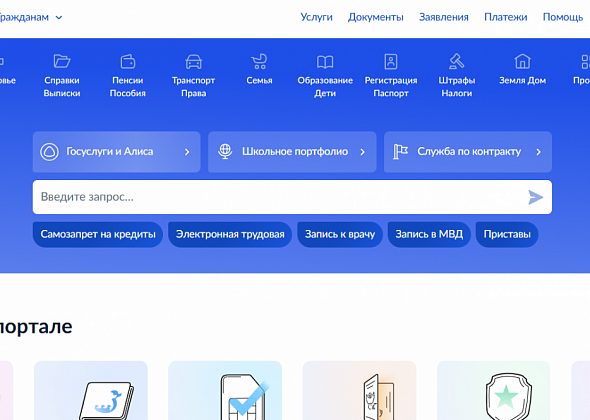
Task: Open the Госуслуги и Алиса banner text
Action: (109, 151)
